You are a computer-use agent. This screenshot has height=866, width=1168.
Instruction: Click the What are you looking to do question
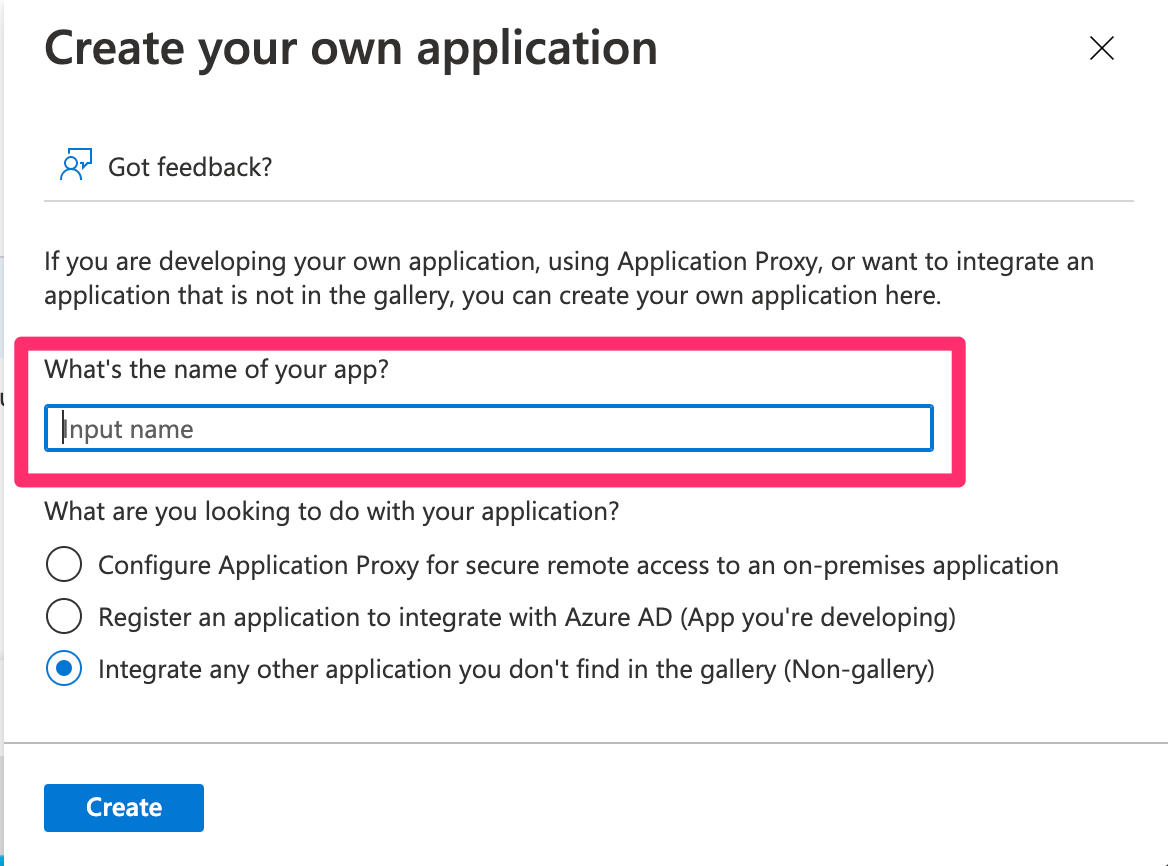tap(331, 512)
